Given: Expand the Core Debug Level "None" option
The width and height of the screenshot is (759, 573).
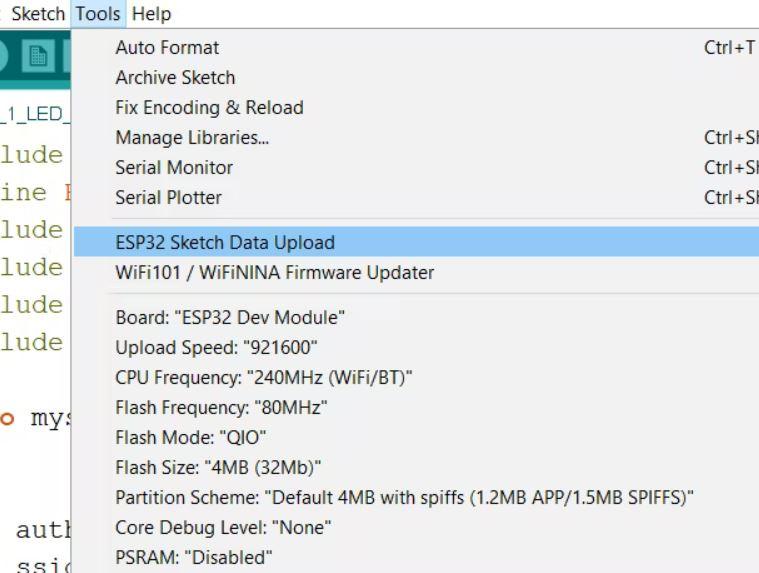Looking at the screenshot, I should click(223, 527).
